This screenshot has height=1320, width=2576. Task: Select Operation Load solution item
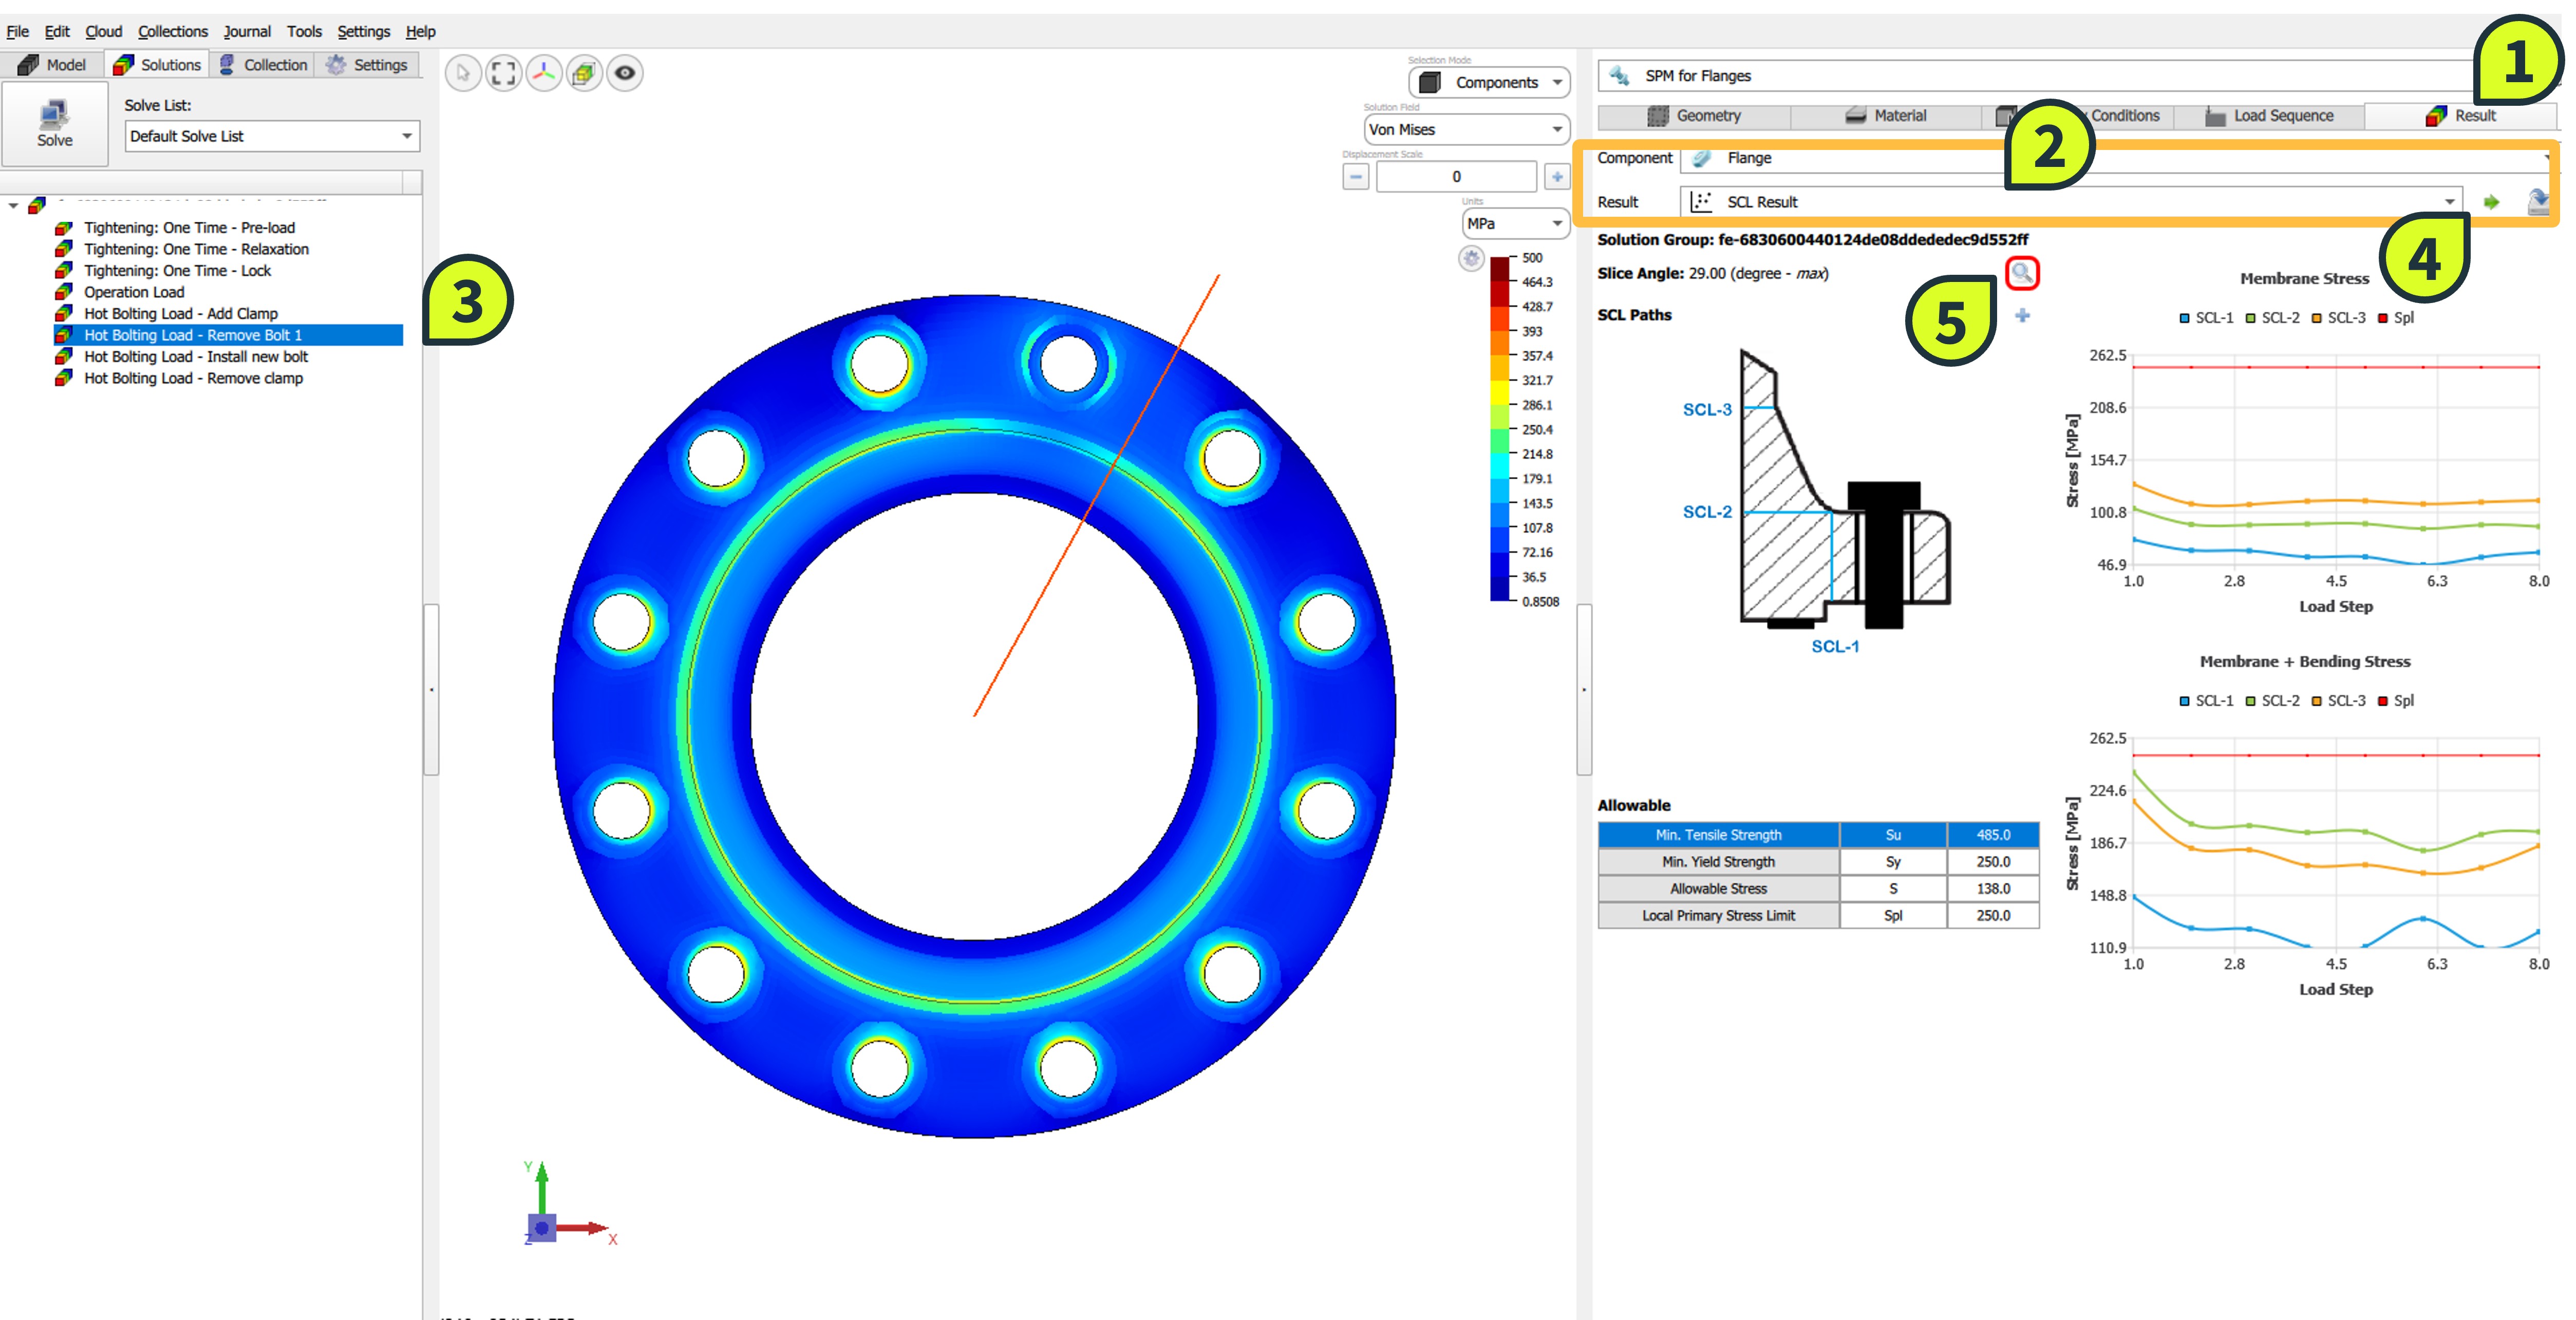tap(134, 292)
